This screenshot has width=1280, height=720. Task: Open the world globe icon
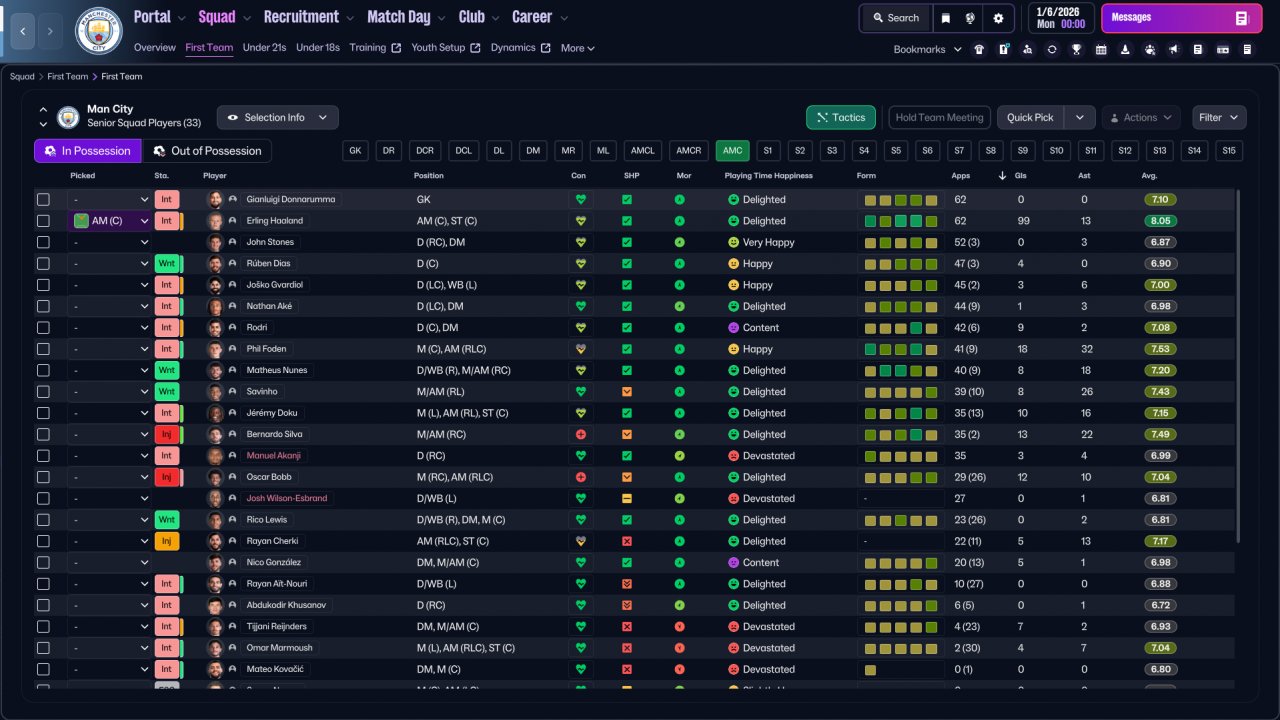(x=970, y=18)
